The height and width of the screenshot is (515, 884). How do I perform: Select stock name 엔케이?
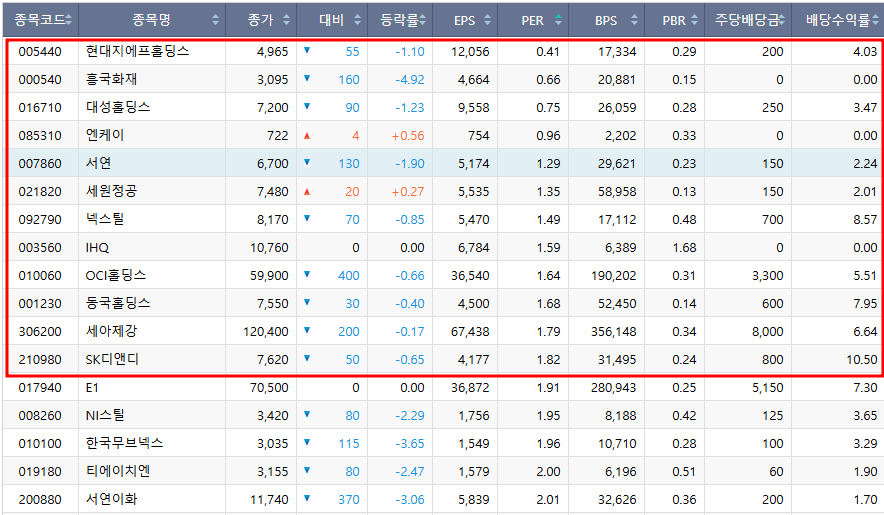105,135
